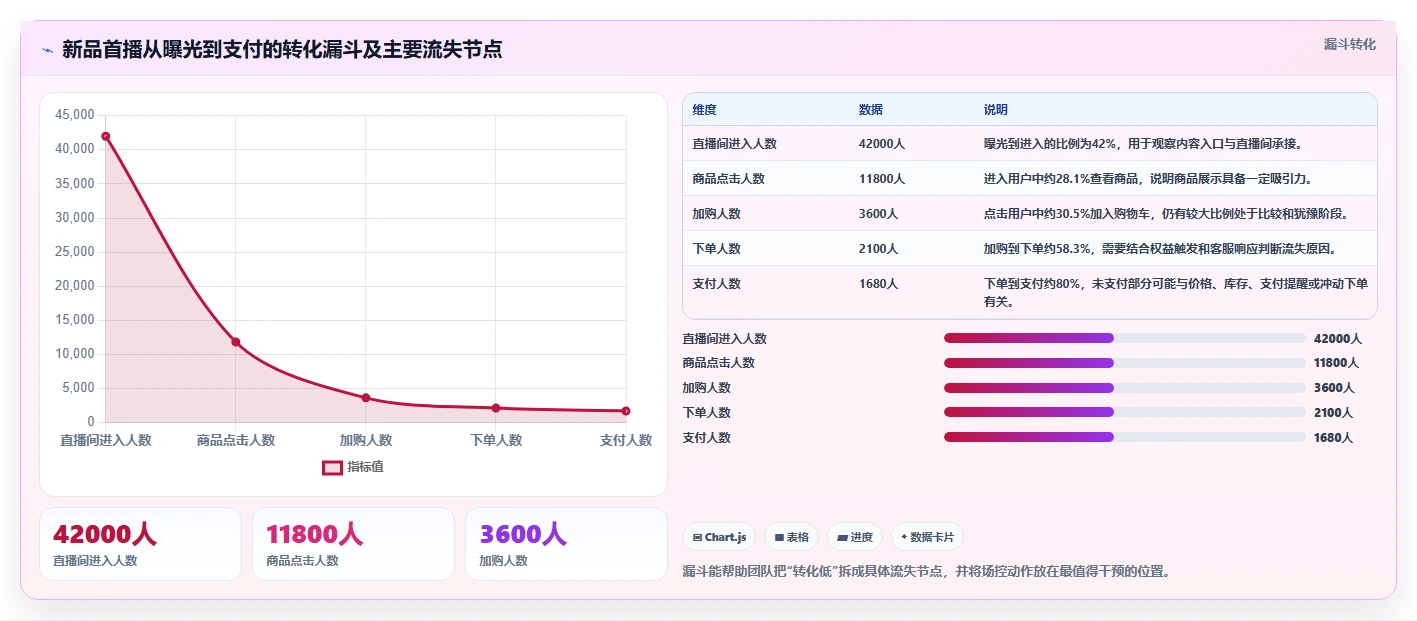Click the 商品点击人数 progress bar
The height and width of the screenshot is (621, 1417).
click(x=1125, y=363)
